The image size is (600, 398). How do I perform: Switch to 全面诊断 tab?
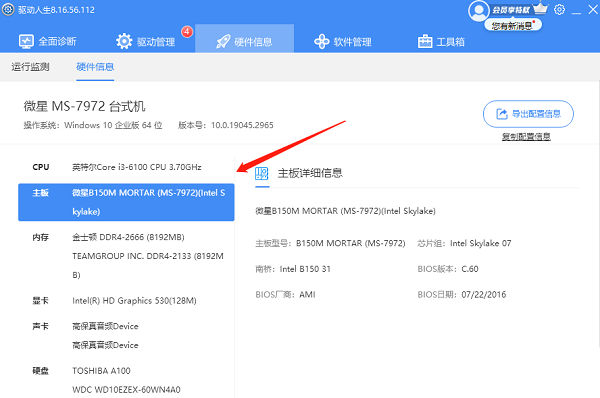[x=48, y=41]
